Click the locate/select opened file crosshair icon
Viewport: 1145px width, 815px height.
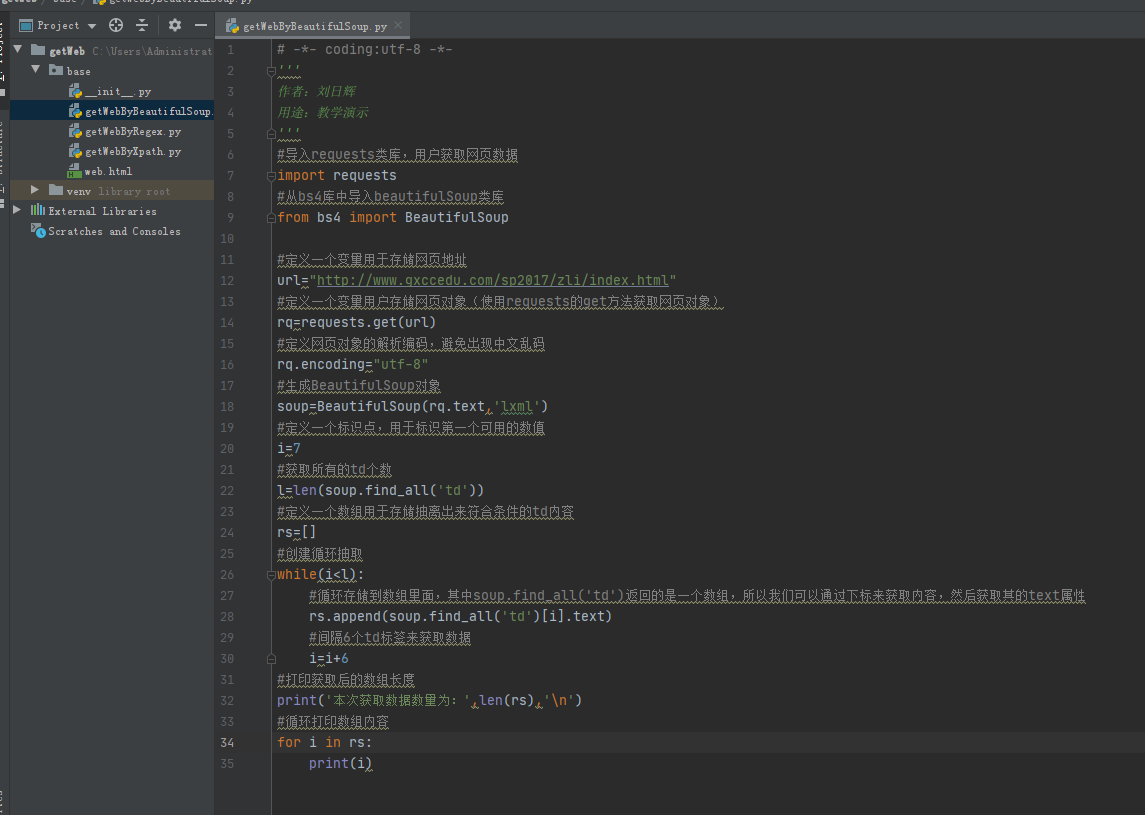coord(116,25)
